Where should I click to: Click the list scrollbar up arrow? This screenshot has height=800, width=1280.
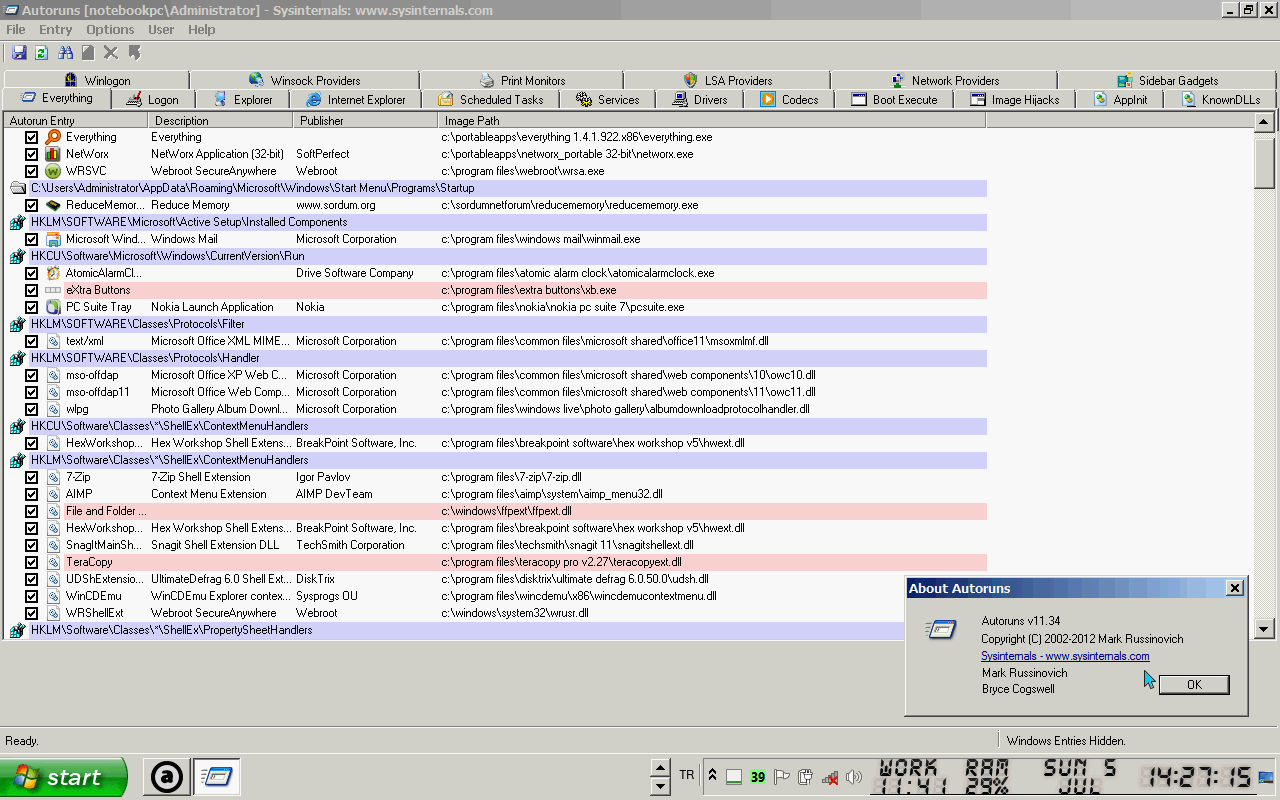point(1264,122)
